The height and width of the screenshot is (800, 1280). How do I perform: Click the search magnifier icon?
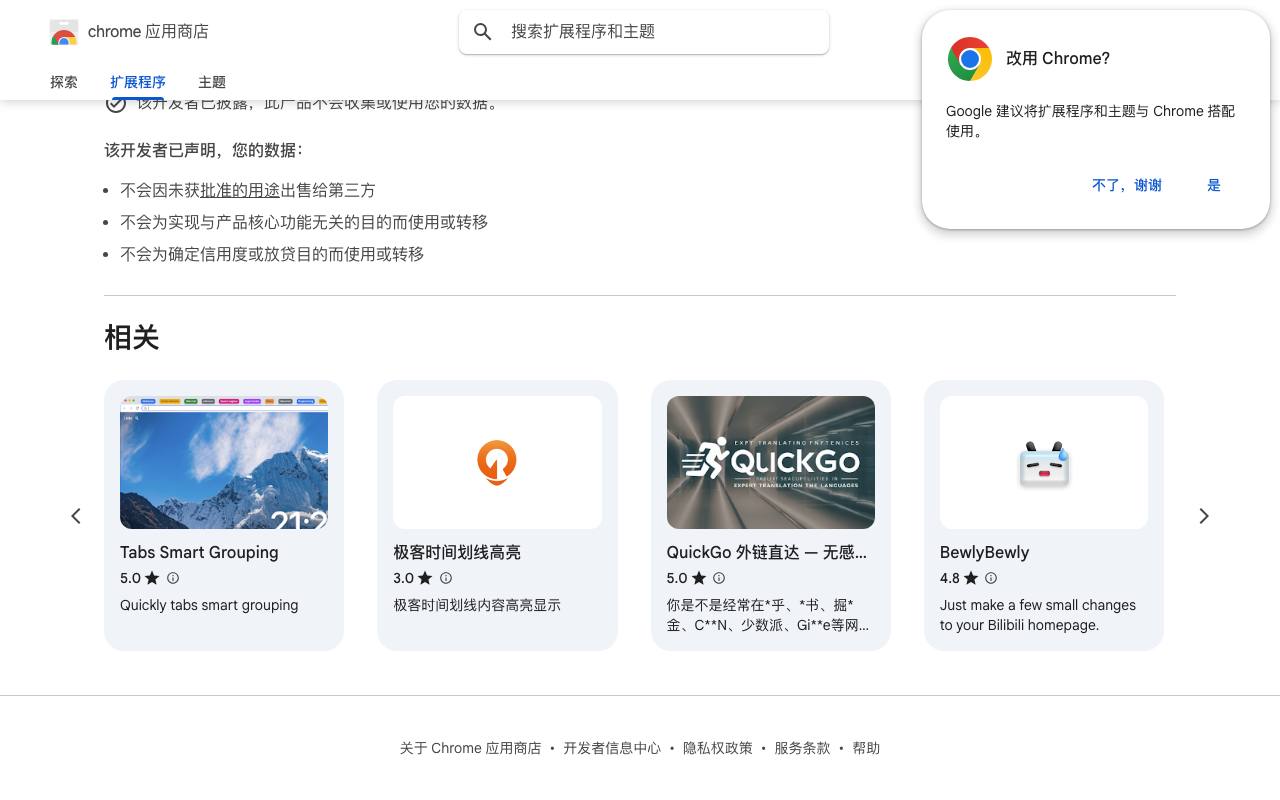click(483, 32)
